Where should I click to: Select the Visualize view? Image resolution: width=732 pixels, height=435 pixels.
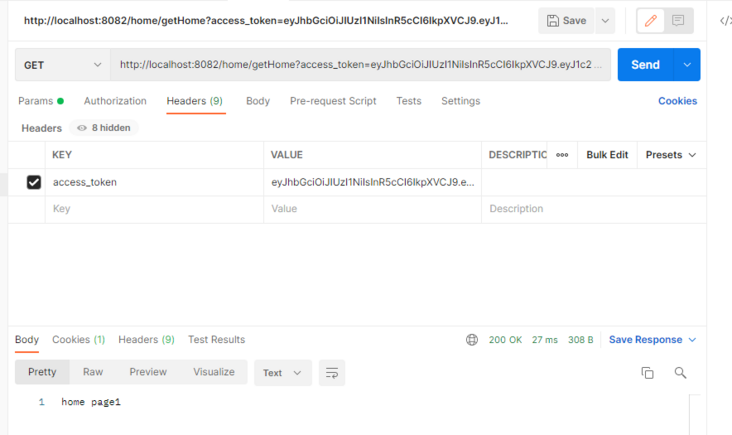[214, 372]
